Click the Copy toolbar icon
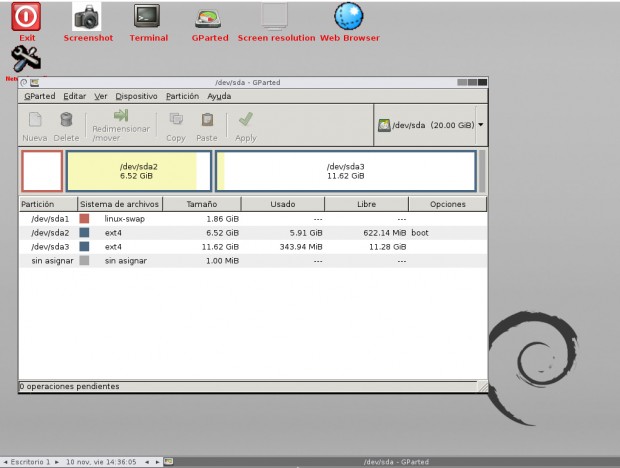The image size is (620, 468). point(176,119)
